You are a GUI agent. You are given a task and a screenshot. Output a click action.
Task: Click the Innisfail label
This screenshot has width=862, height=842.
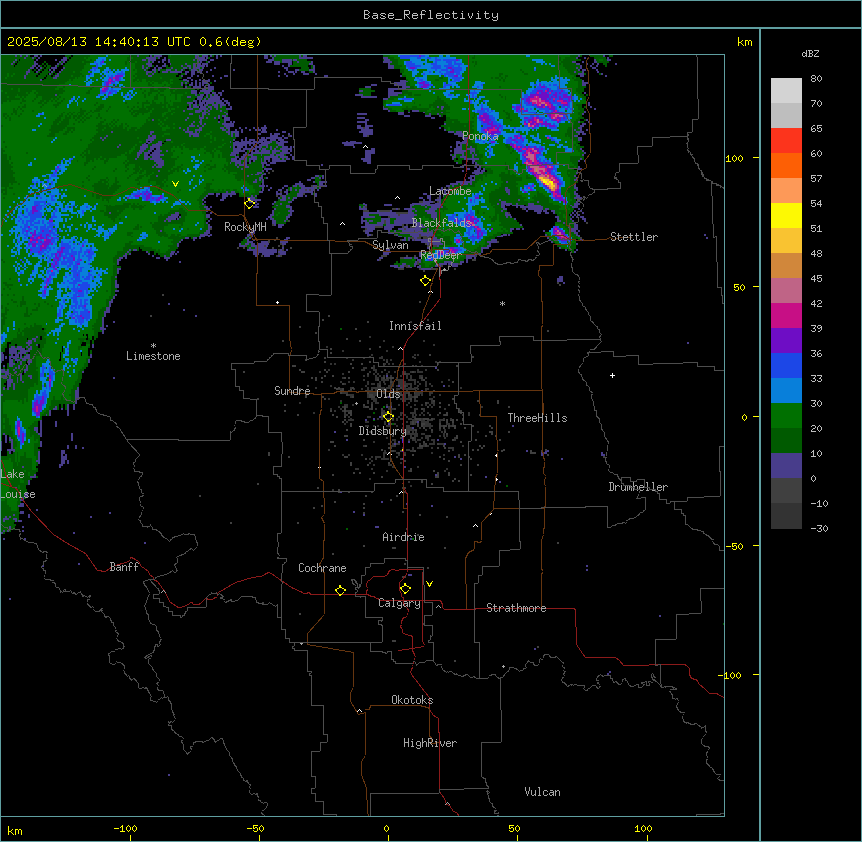click(415, 326)
